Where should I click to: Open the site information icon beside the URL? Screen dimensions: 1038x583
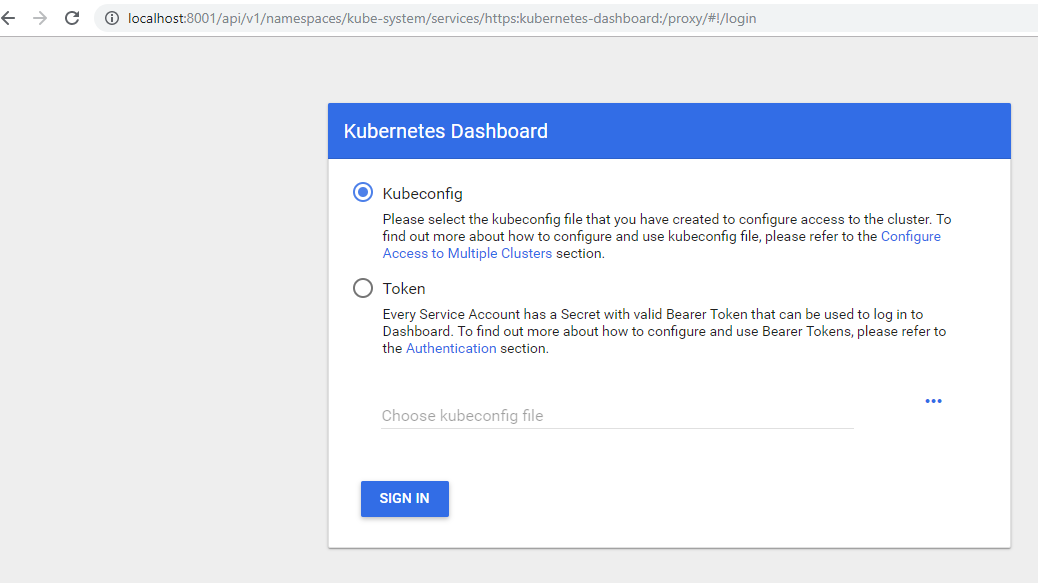112,19
